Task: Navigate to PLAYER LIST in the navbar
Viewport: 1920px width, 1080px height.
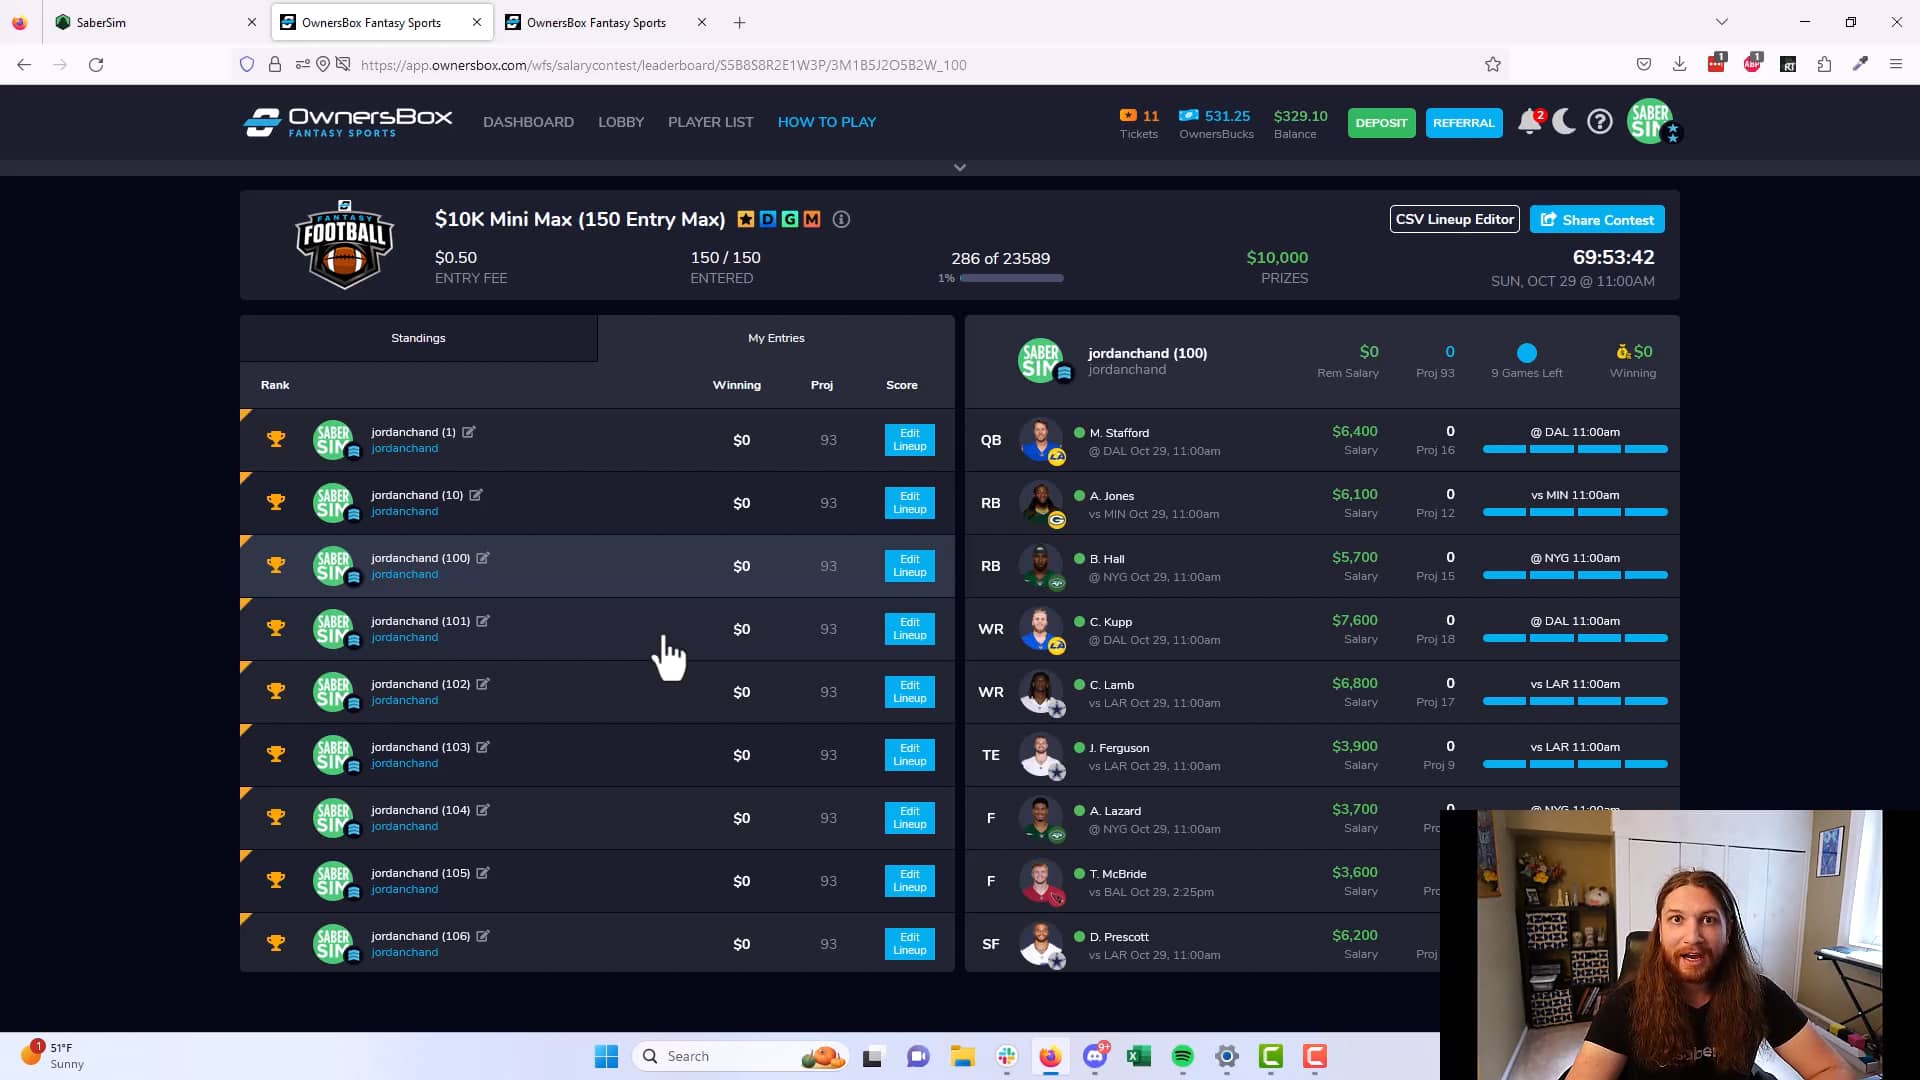Action: click(710, 122)
